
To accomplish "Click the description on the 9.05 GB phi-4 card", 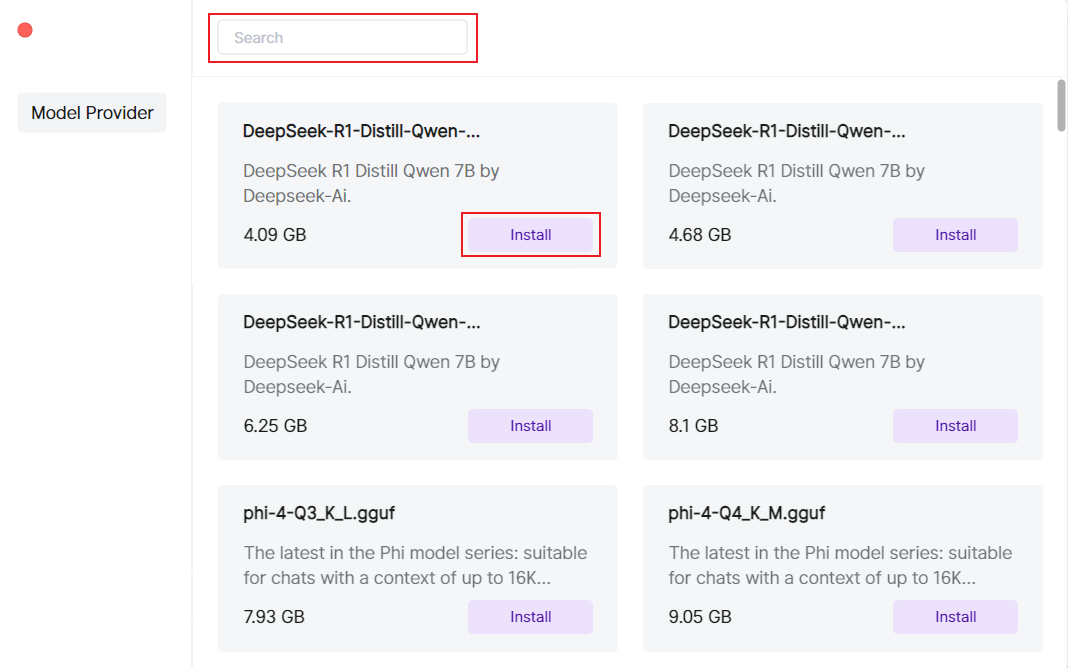I will [841, 565].
